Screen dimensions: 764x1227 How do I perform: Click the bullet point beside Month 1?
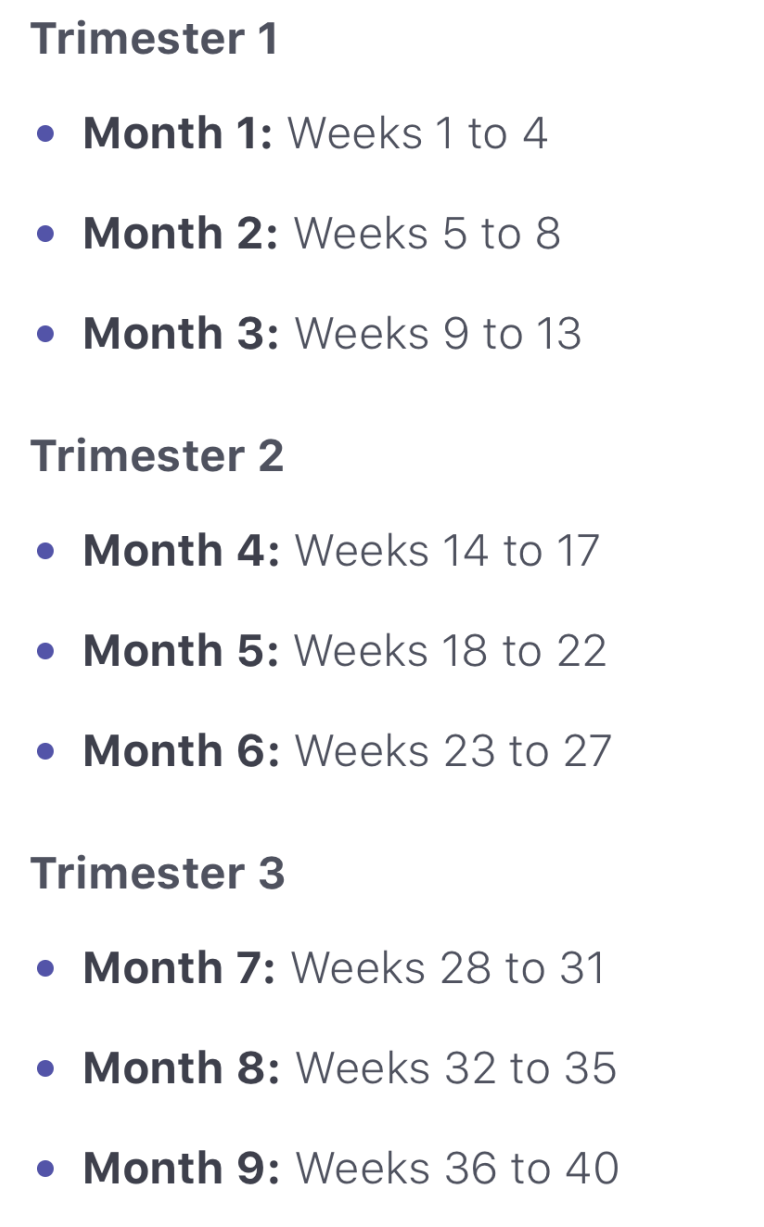(x=45, y=133)
